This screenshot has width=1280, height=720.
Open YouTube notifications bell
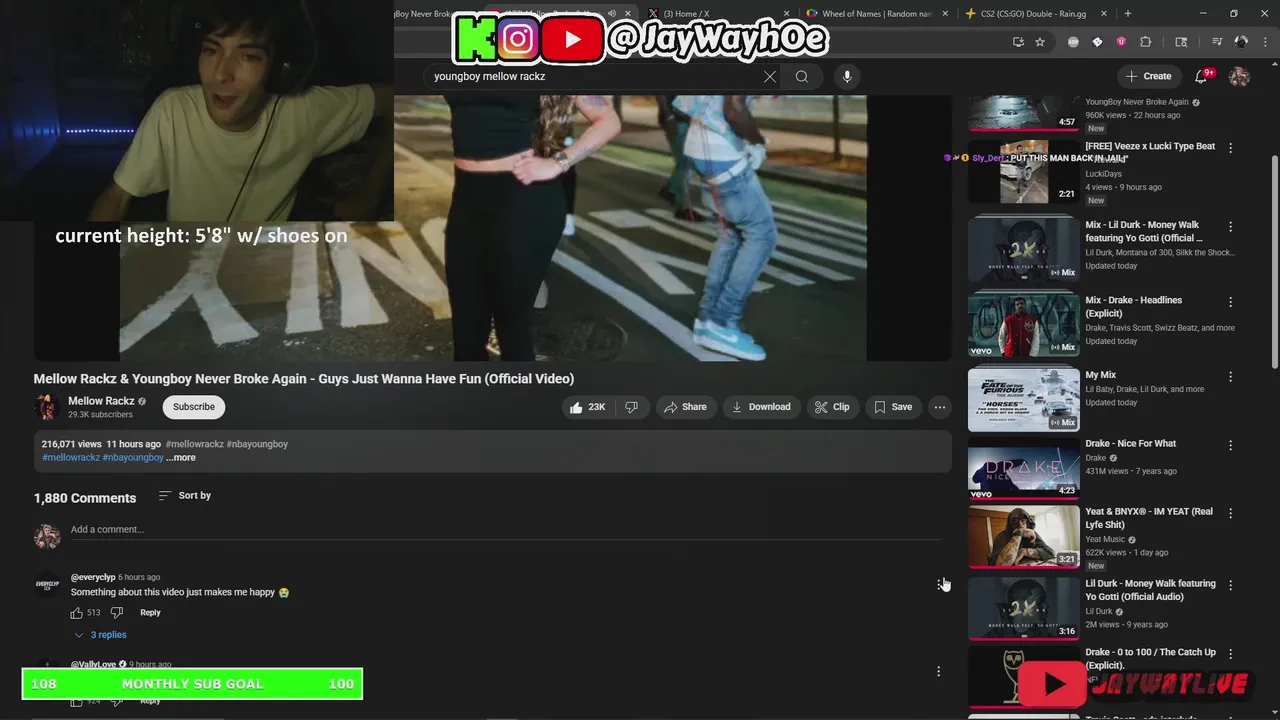pyautogui.click(x=1202, y=76)
